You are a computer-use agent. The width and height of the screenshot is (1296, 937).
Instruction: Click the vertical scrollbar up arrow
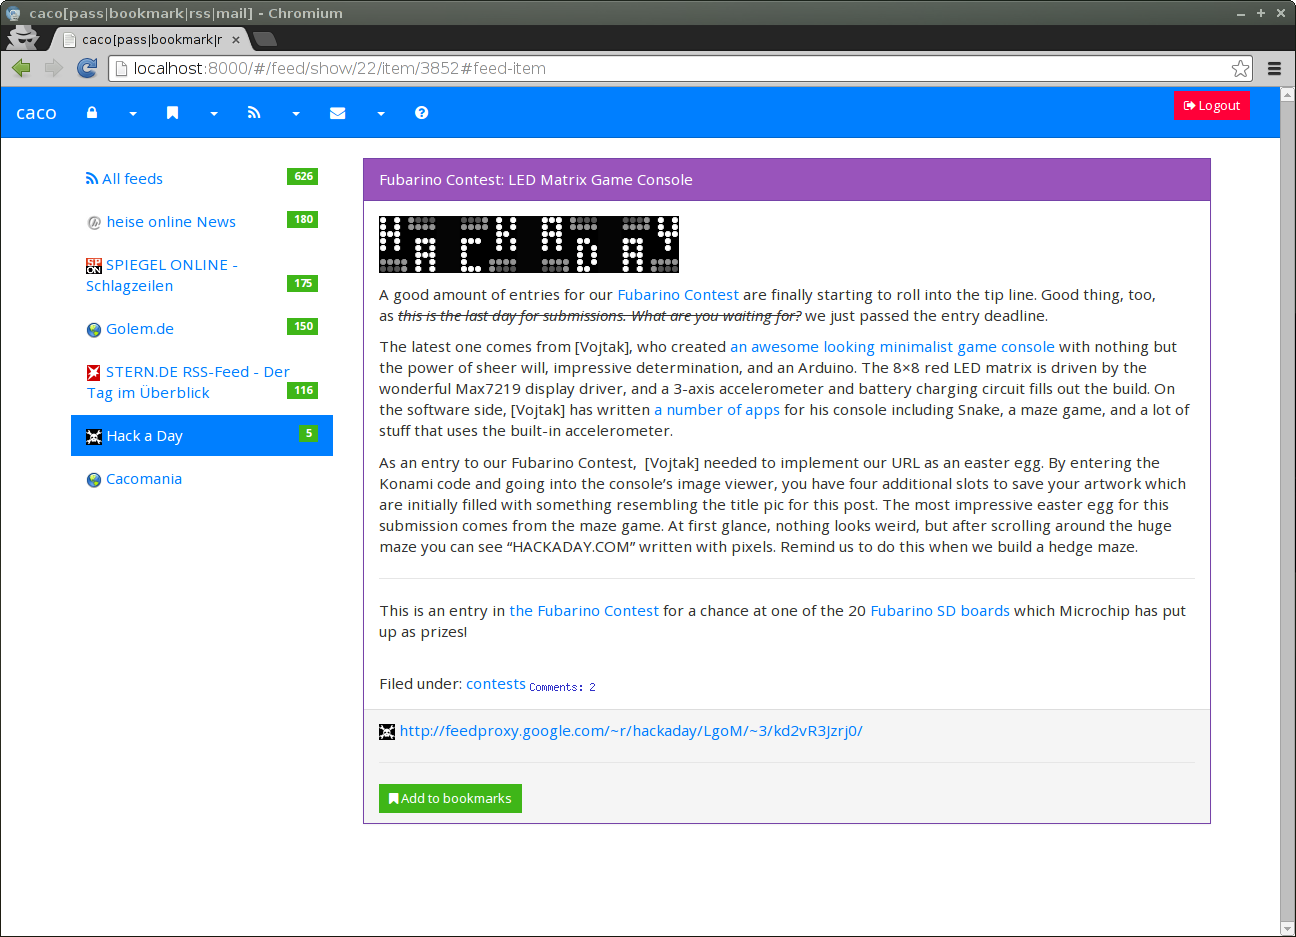click(x=1287, y=95)
